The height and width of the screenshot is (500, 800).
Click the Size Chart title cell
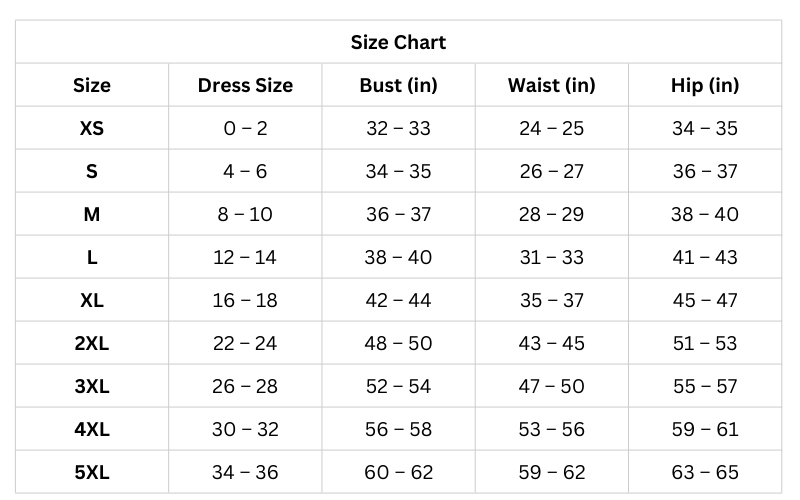(398, 42)
